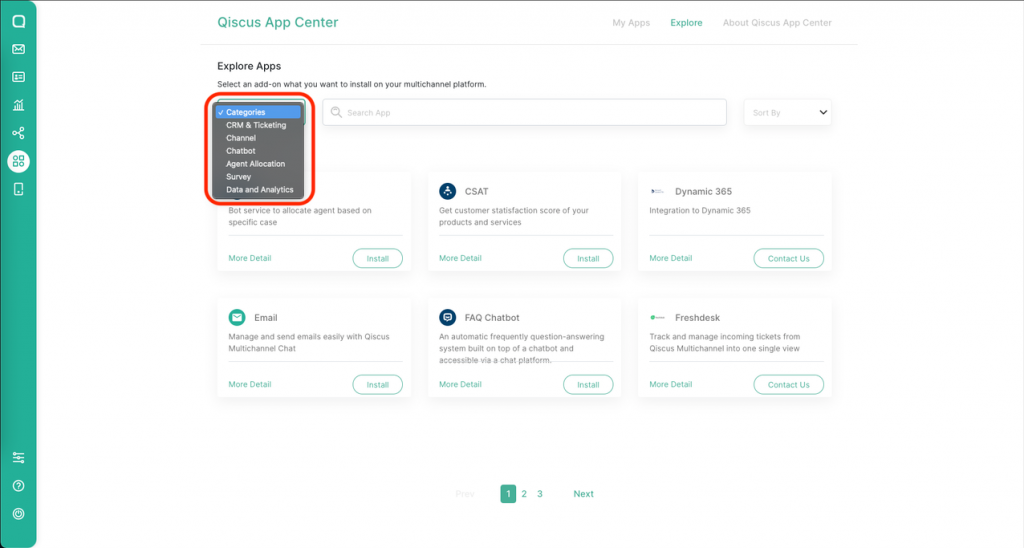
Task: Click the Dynamic 365 app title
Action: click(x=703, y=191)
